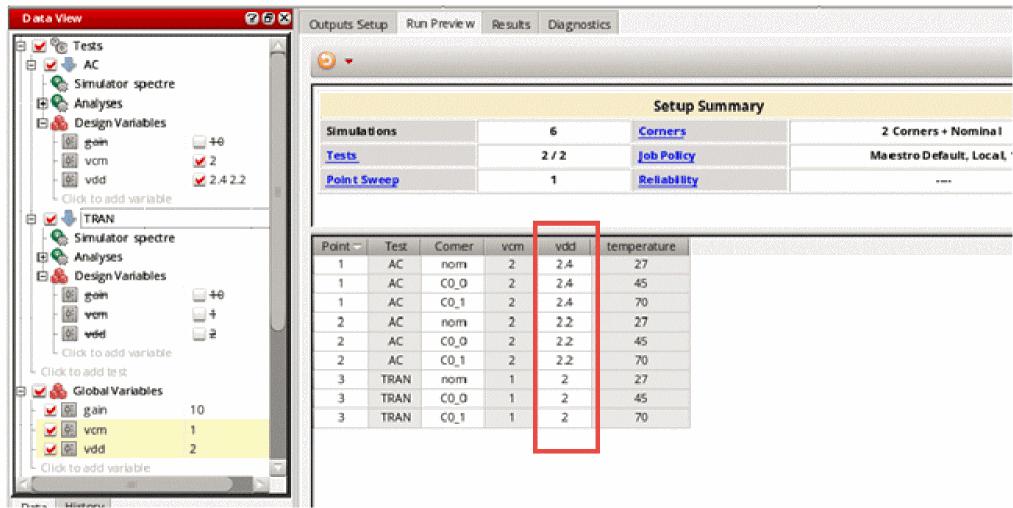The image size is (1013, 508).
Task: Toggle global vcm variable checkbox
Action: (50, 430)
